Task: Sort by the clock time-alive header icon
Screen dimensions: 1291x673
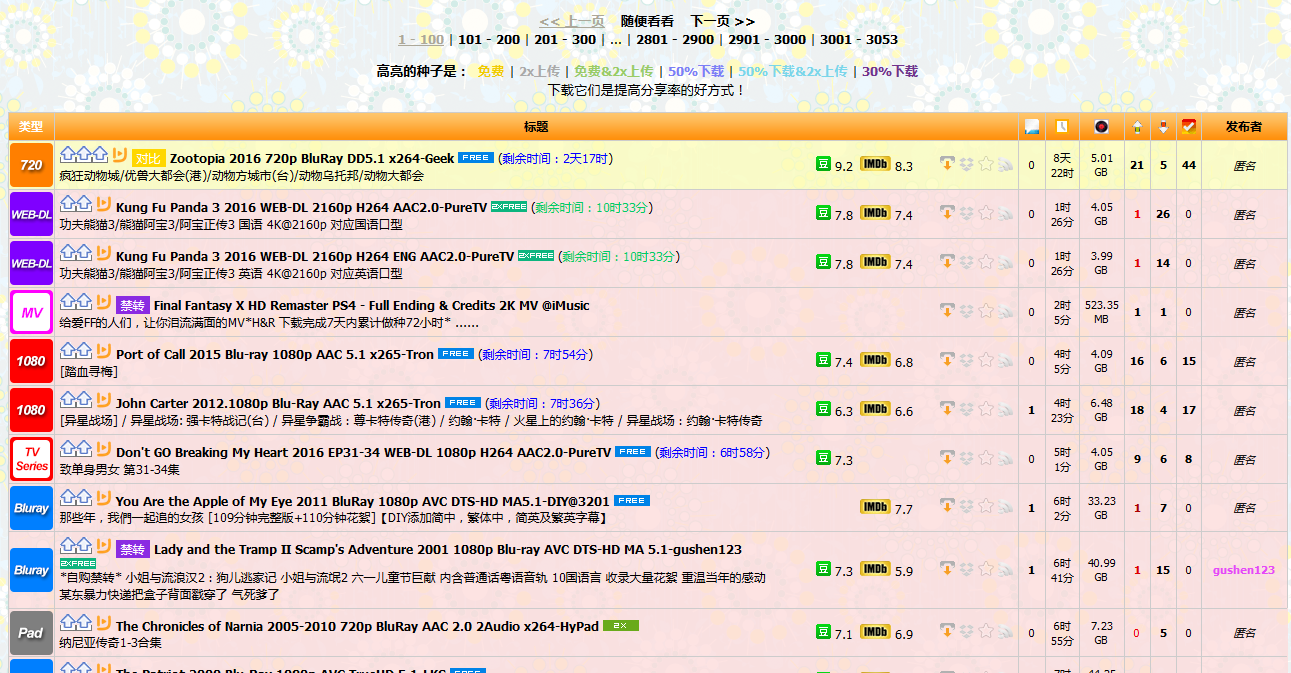Action: click(1061, 127)
